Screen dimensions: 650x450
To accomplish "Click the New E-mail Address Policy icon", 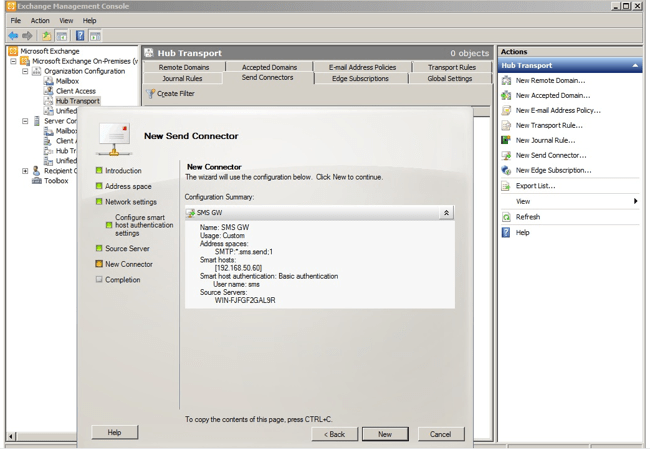I will coord(506,110).
